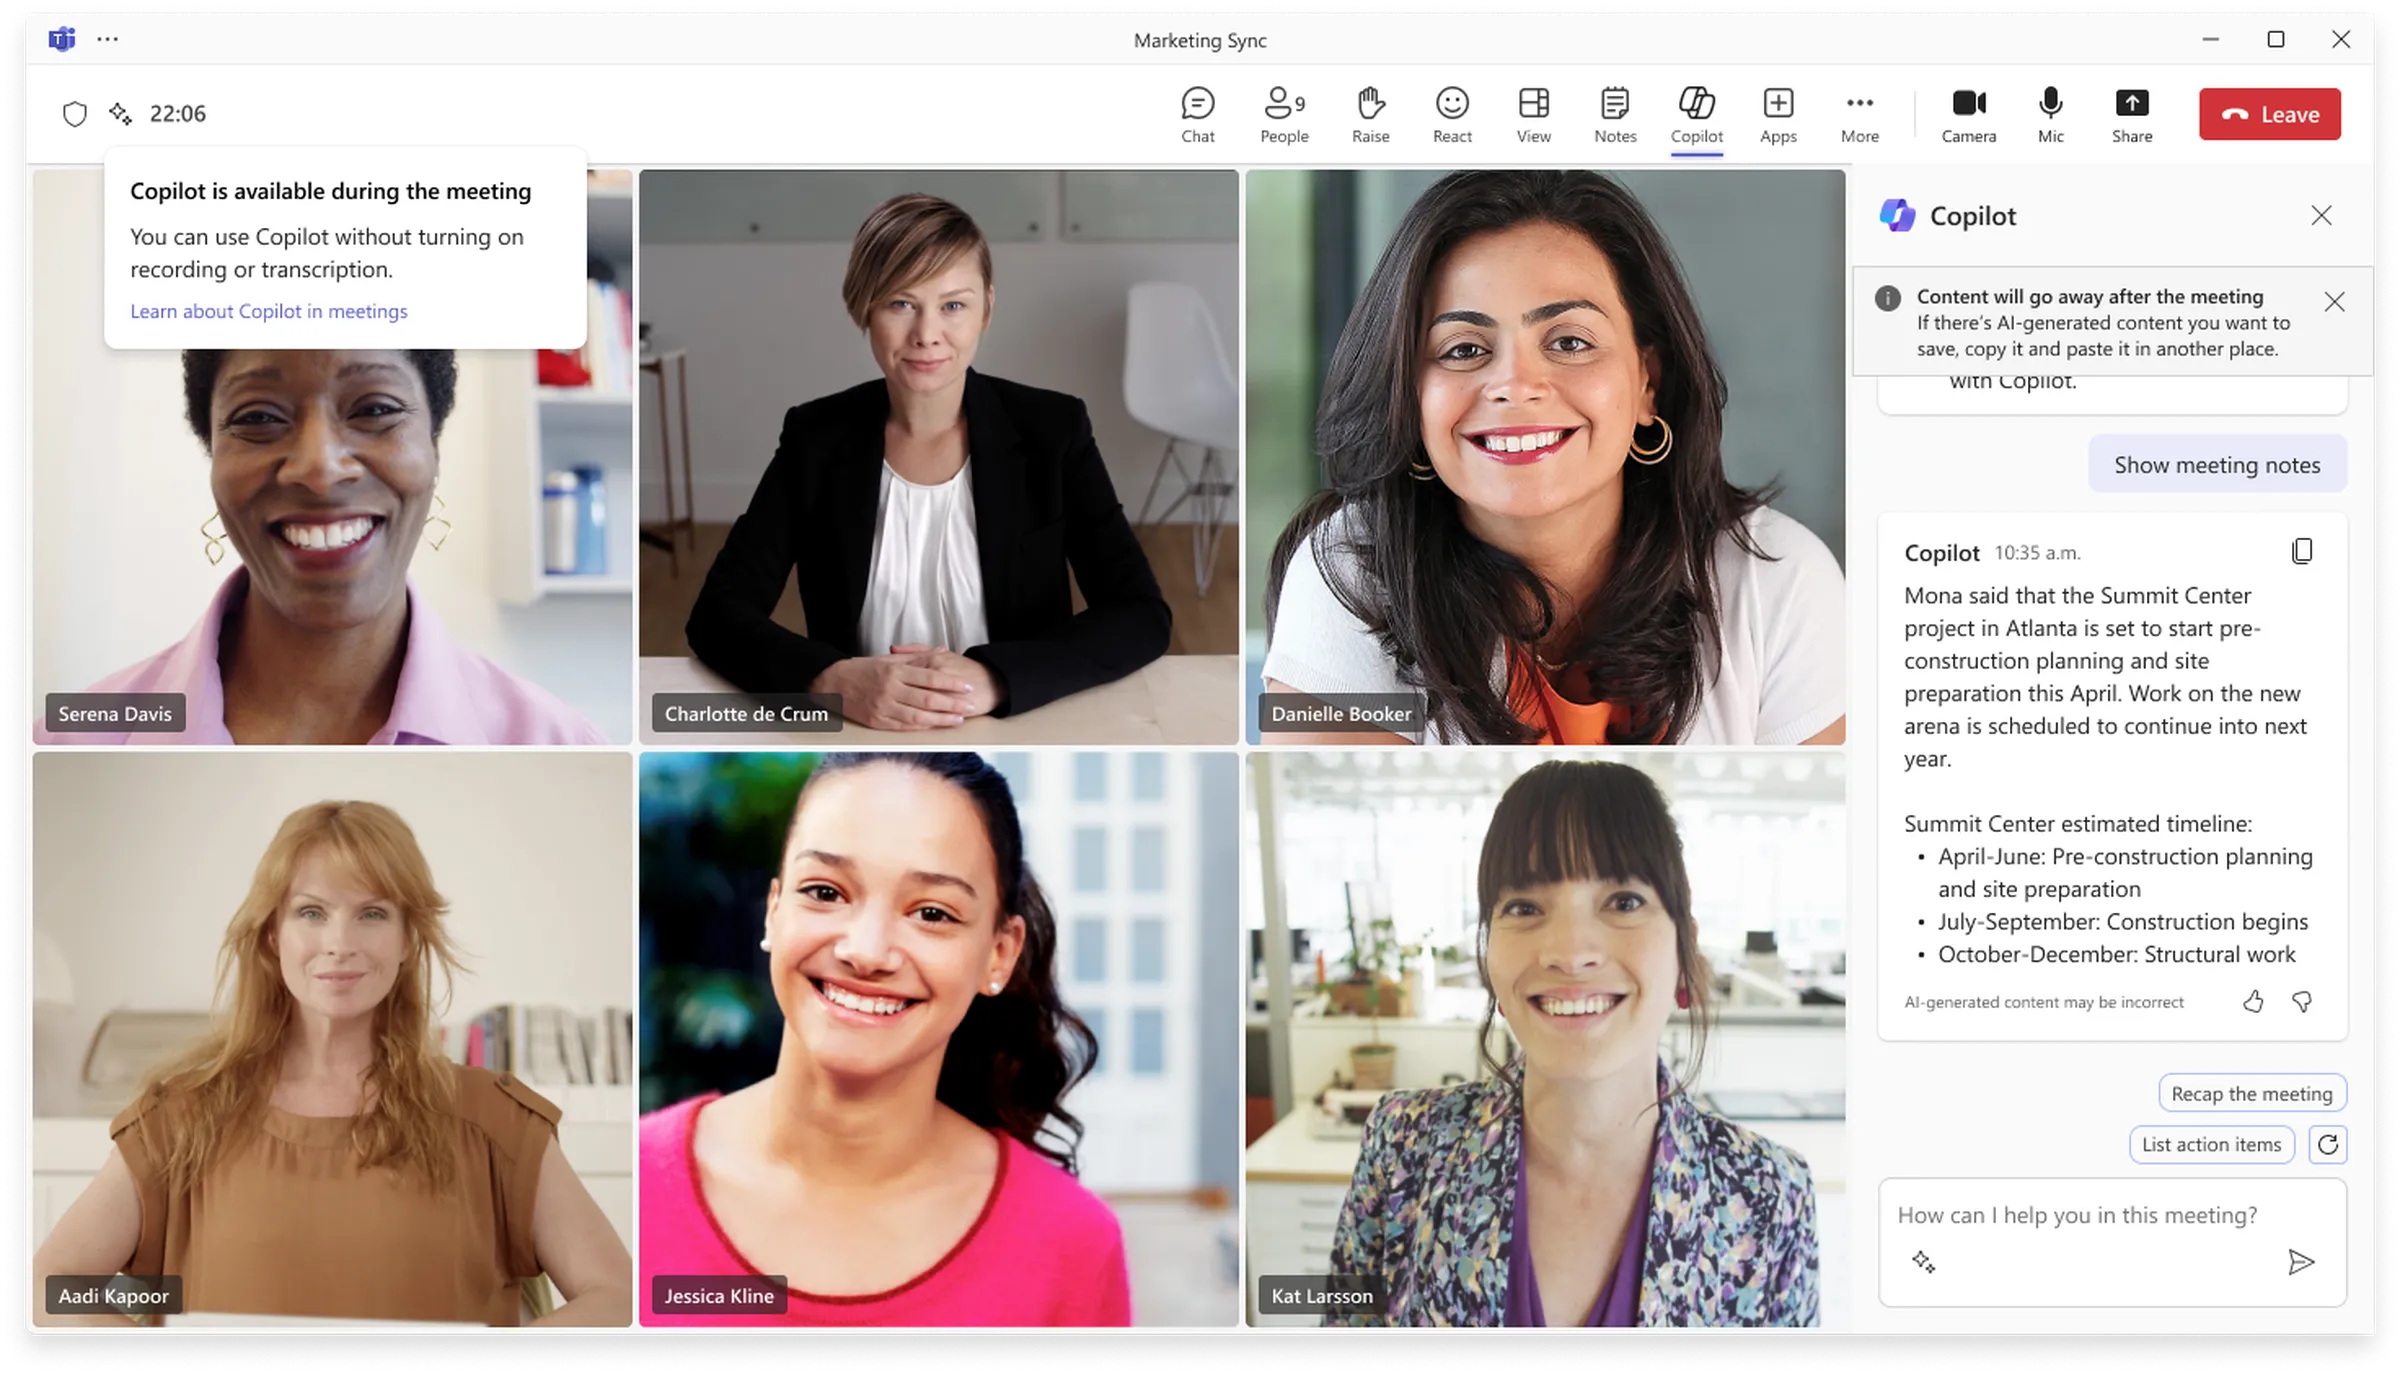Select Recap the meeting suggestion
Screen dimensions: 2400x1373
(2251, 1093)
